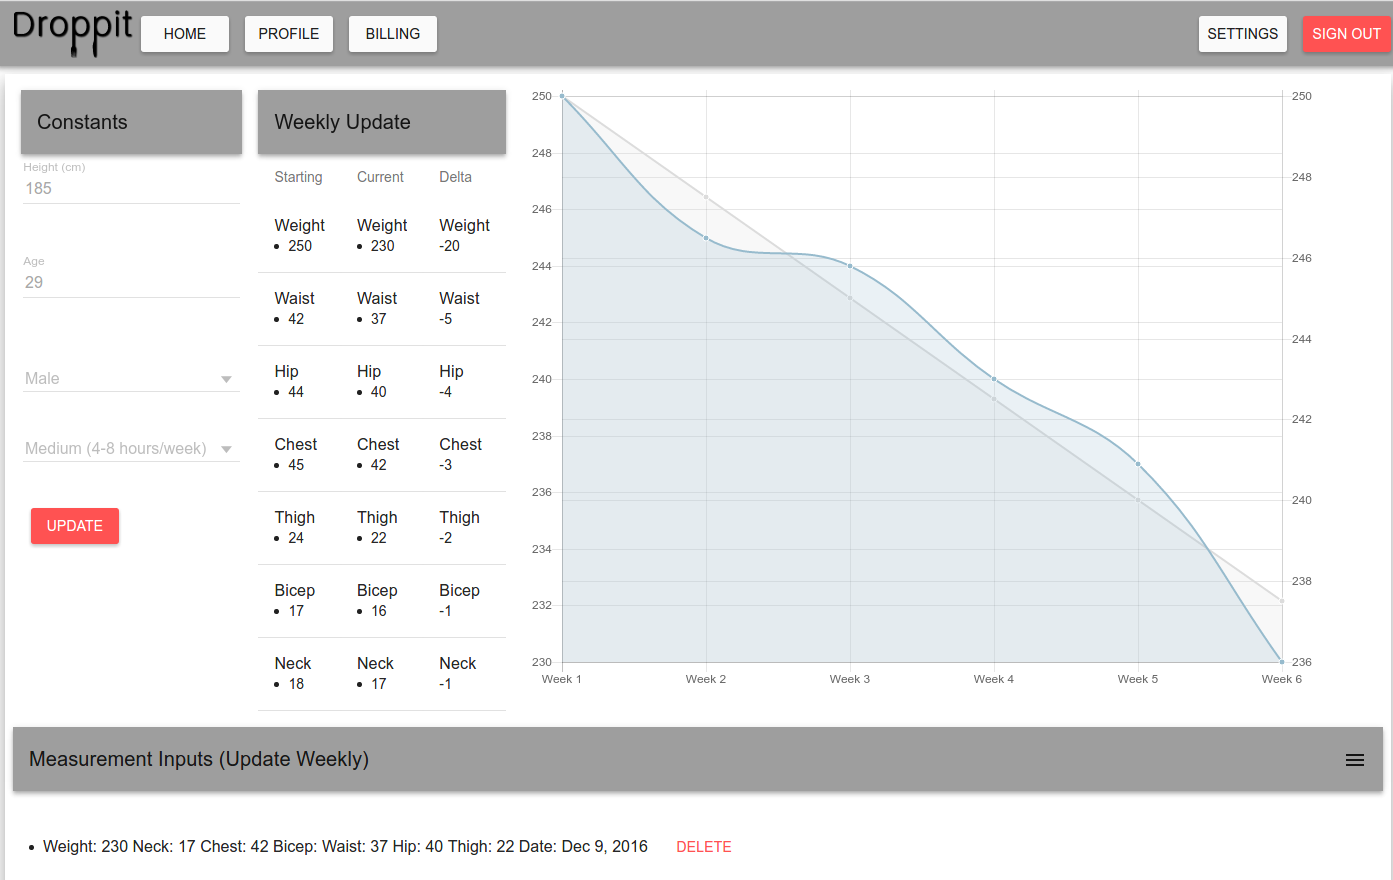Click the Age input field
The image size is (1393, 880).
[x=131, y=282]
